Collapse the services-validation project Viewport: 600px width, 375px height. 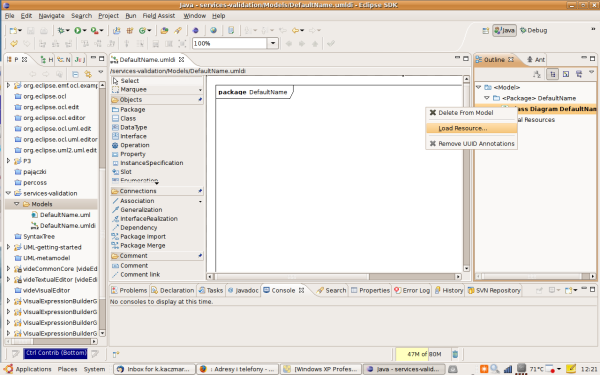8,193
